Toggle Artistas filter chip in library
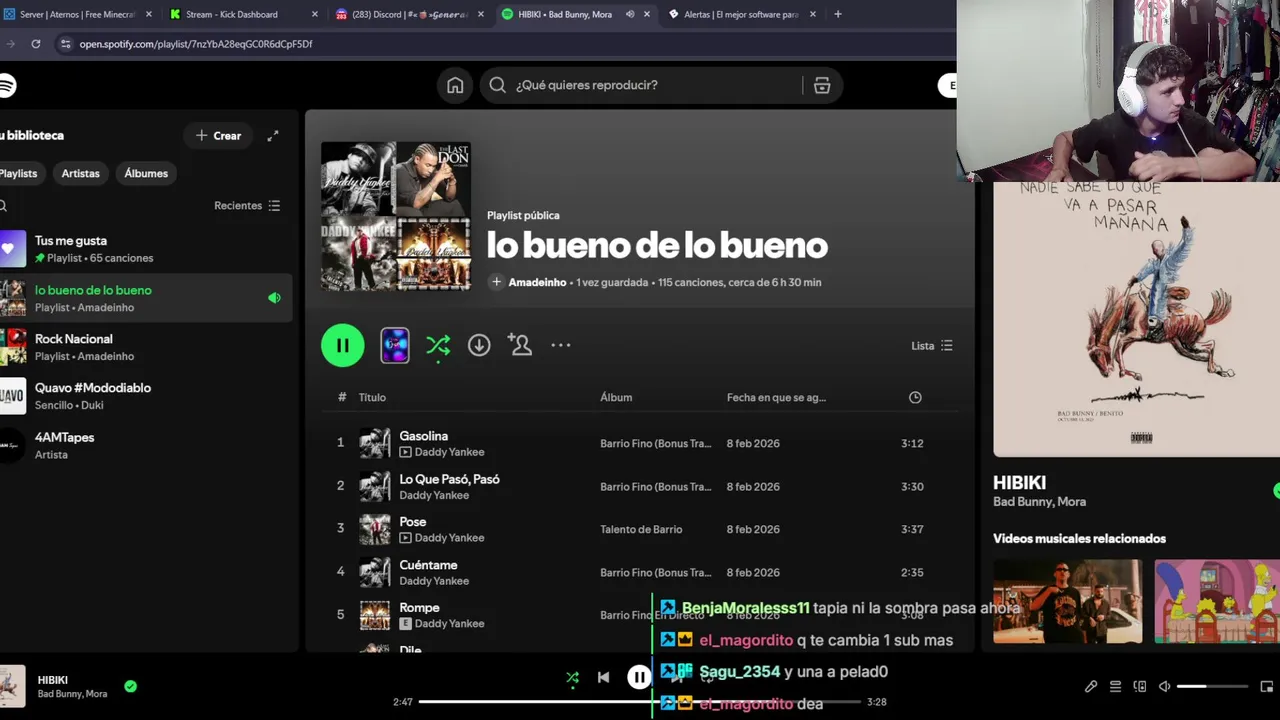 [81, 174]
